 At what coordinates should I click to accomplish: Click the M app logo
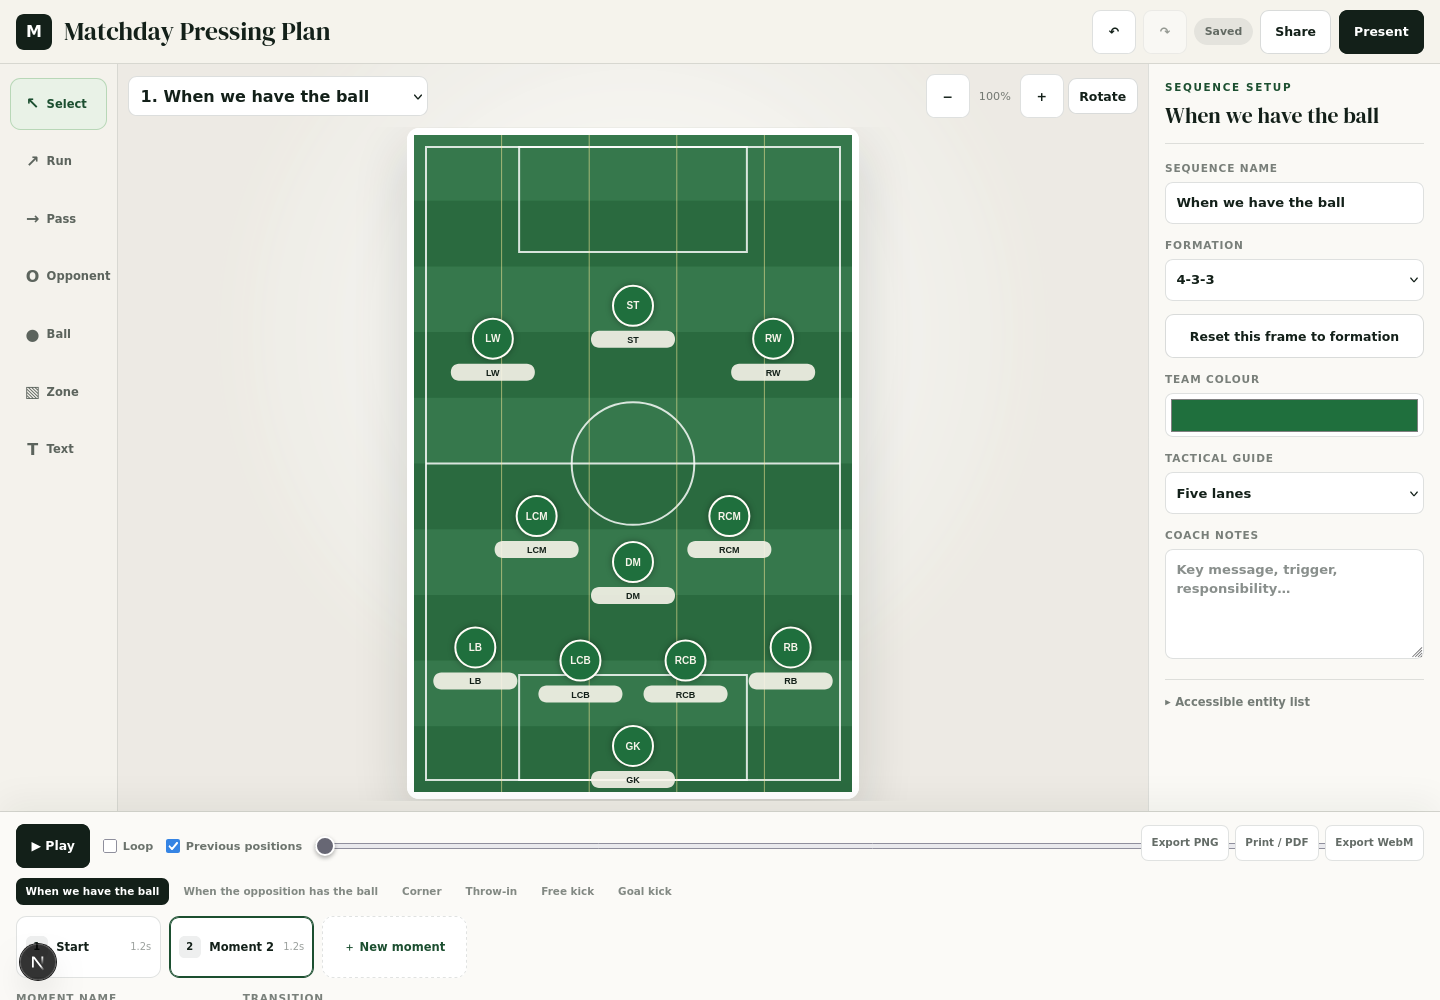(x=34, y=32)
